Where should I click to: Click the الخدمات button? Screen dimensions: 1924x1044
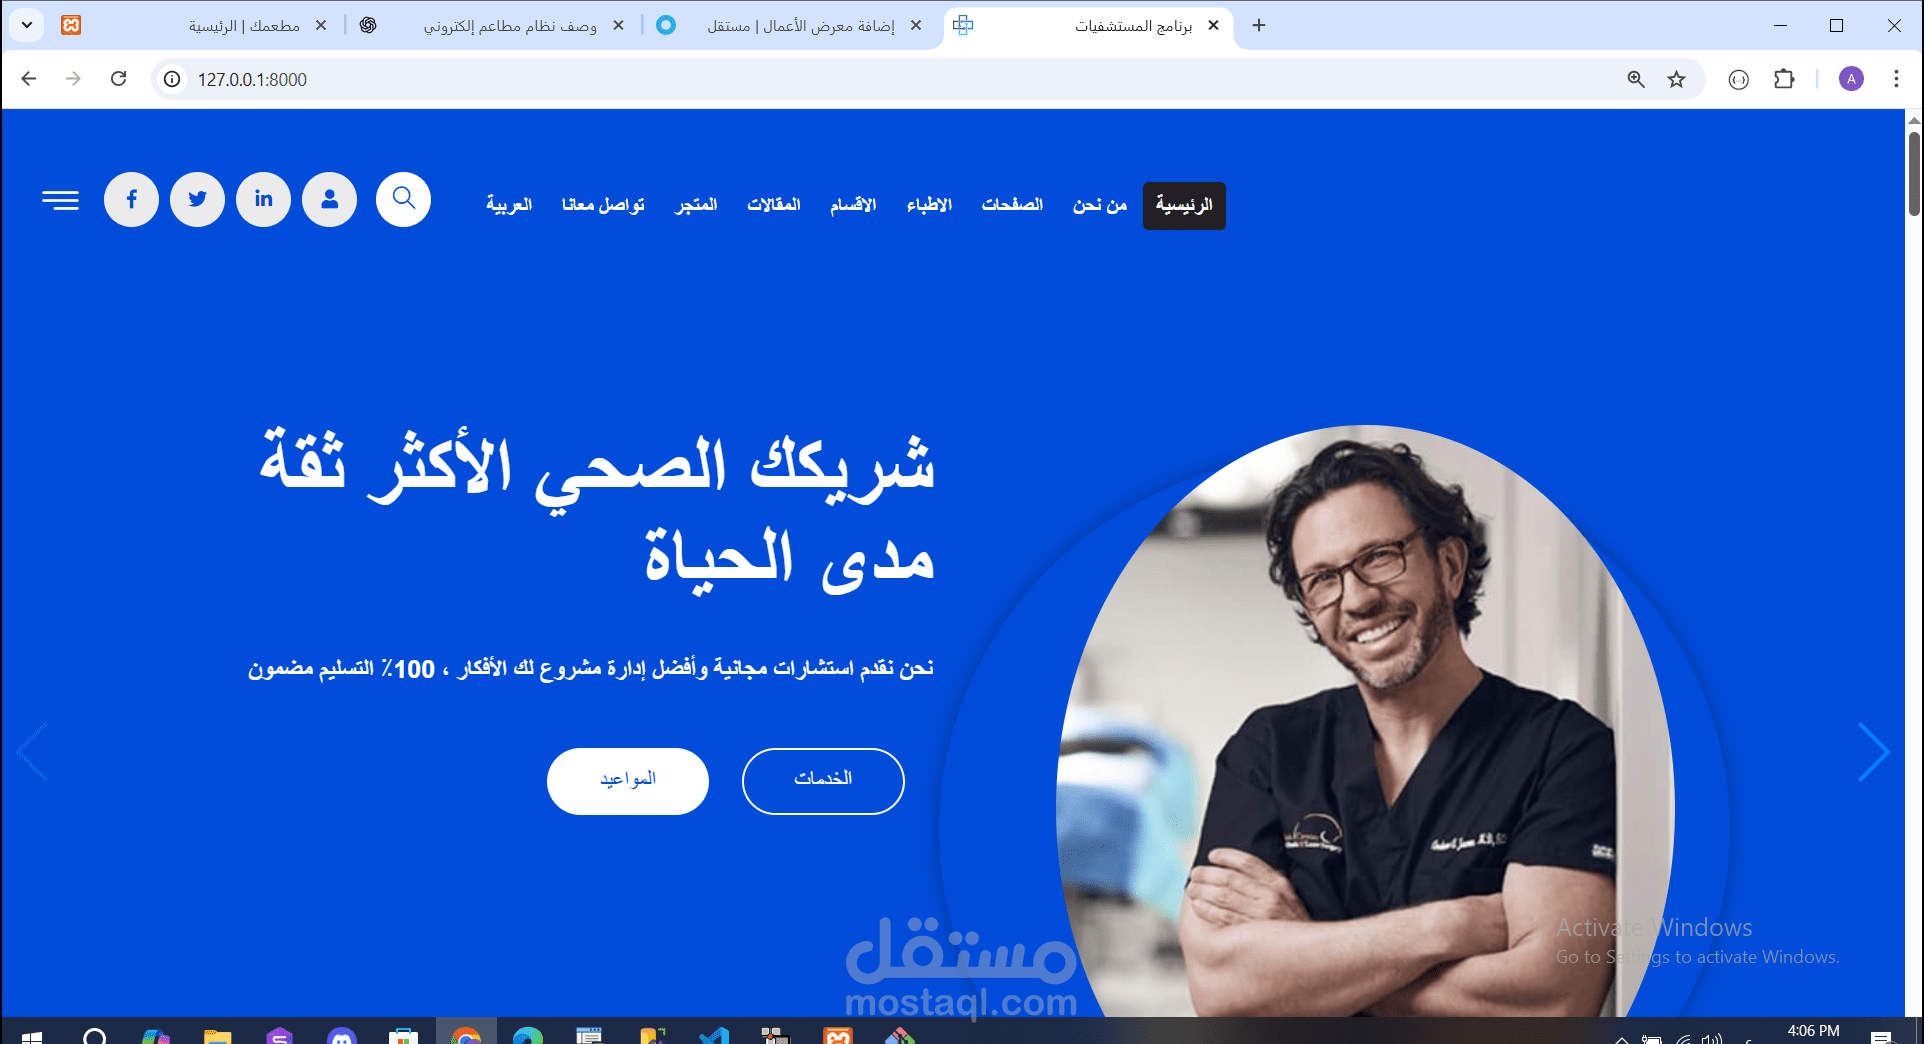click(x=823, y=781)
